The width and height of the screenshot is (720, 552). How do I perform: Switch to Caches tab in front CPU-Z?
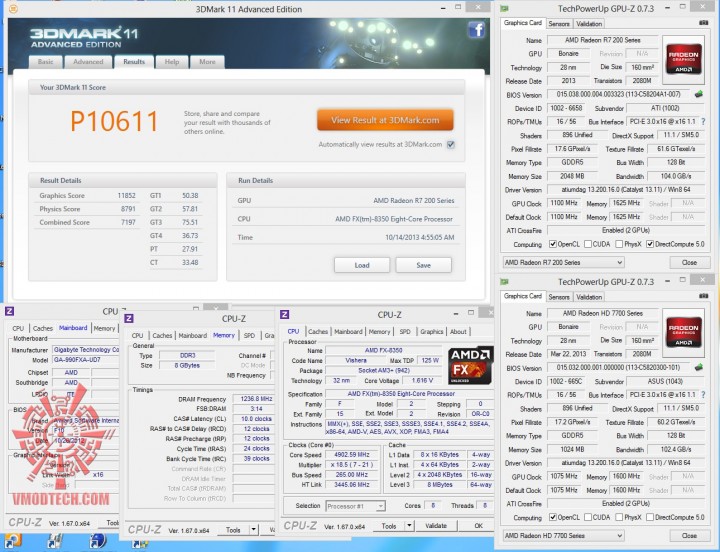pyautogui.click(x=318, y=332)
